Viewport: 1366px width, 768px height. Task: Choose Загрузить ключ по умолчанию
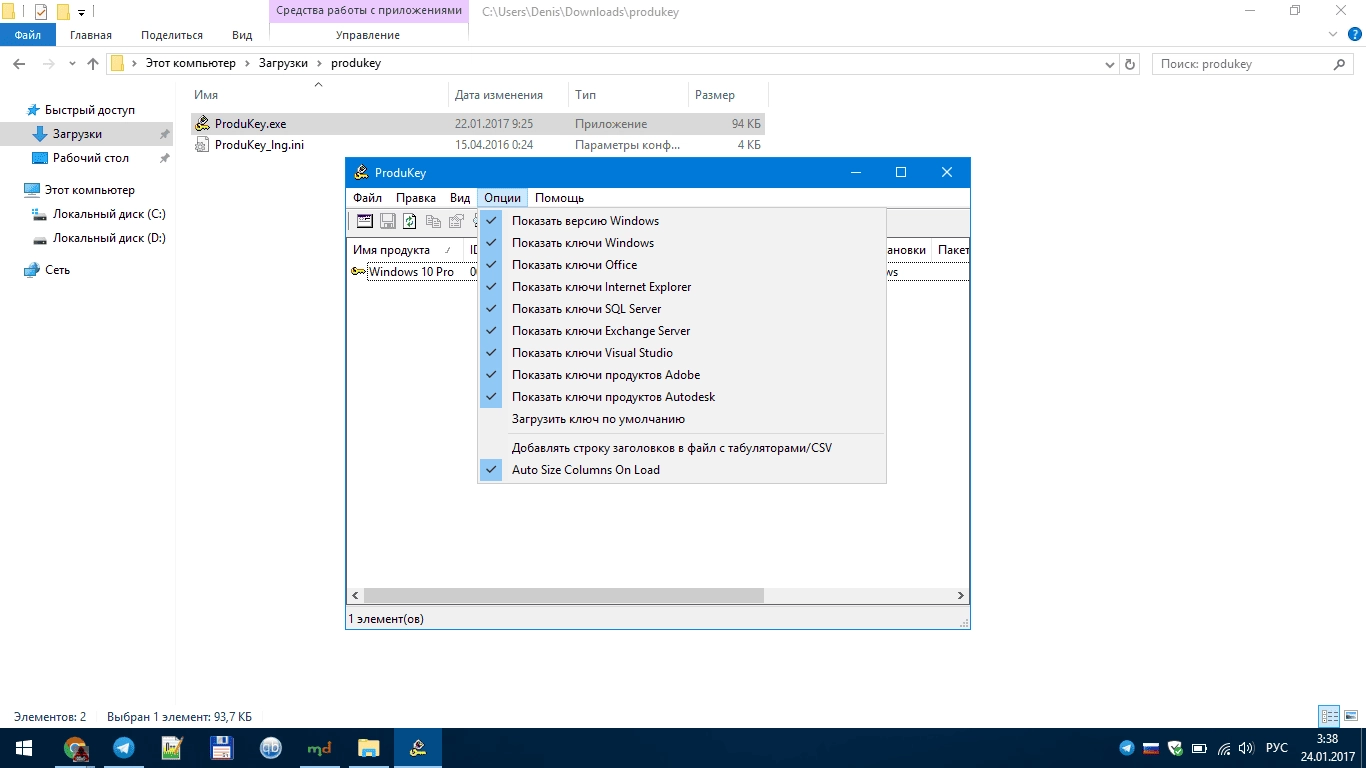pyautogui.click(x=682, y=419)
